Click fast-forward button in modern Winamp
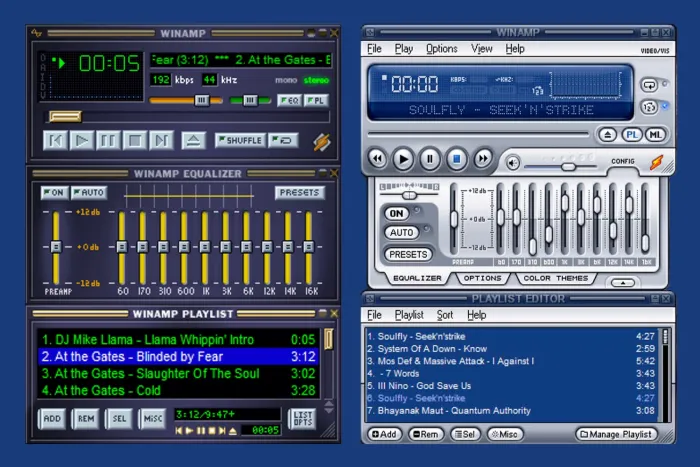 (x=483, y=158)
